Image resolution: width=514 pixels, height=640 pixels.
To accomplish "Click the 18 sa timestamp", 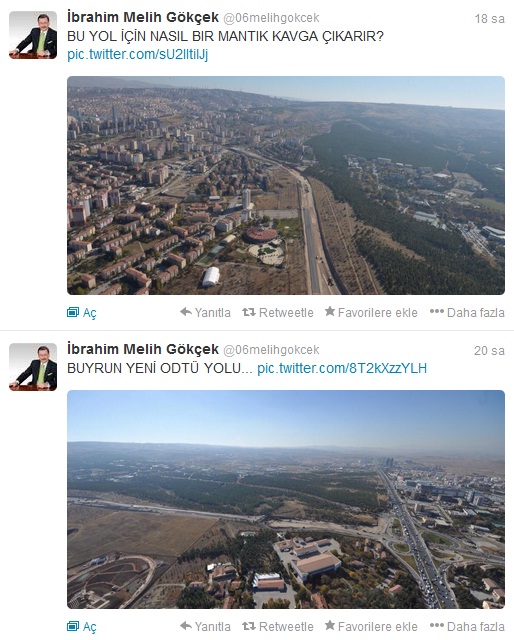I will pyautogui.click(x=490, y=19).
